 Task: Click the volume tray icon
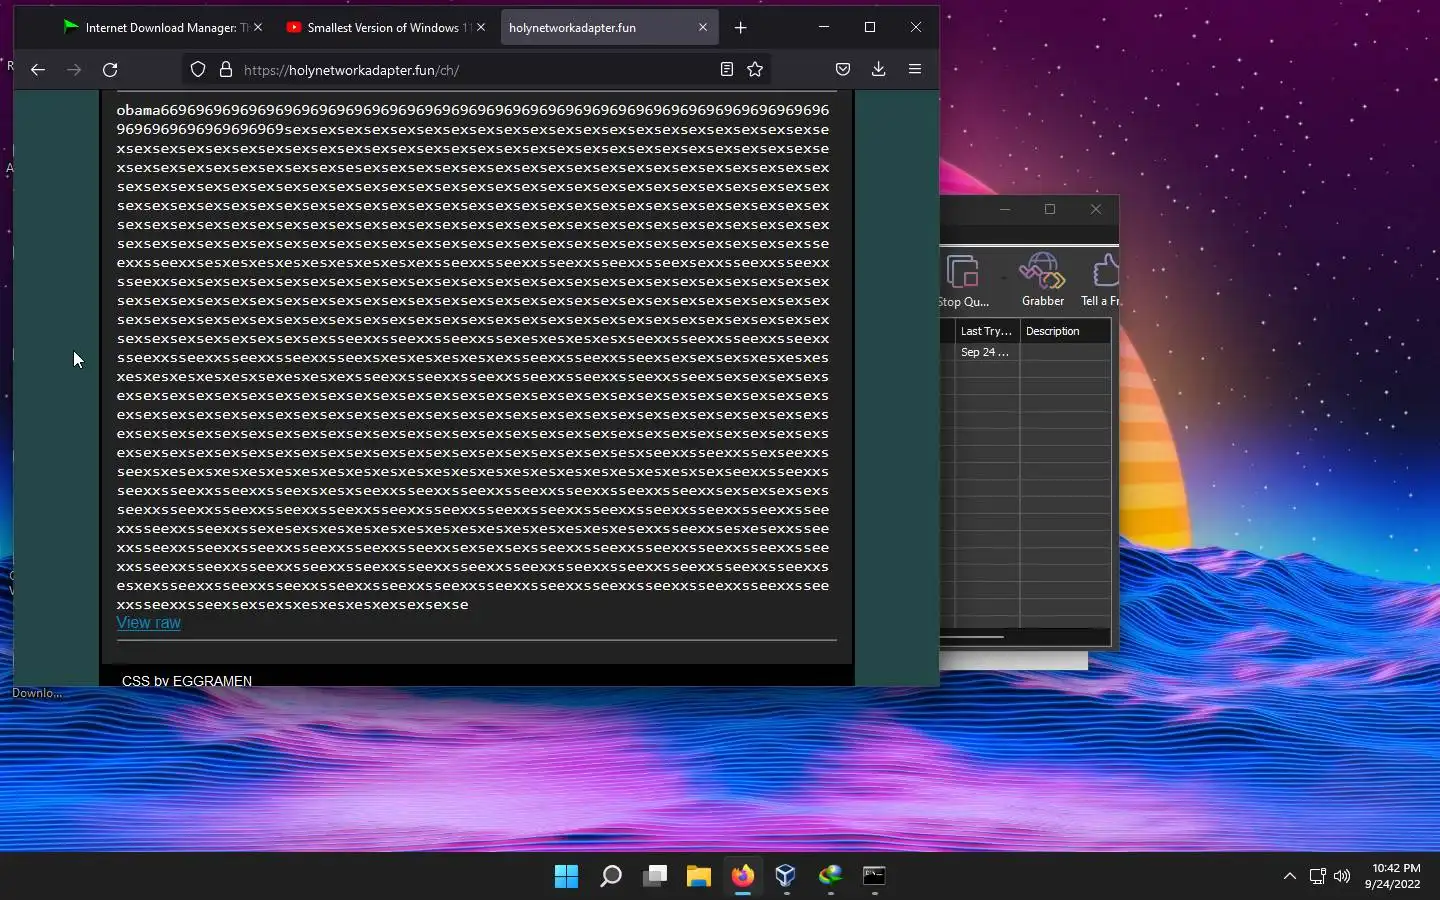tap(1342, 876)
